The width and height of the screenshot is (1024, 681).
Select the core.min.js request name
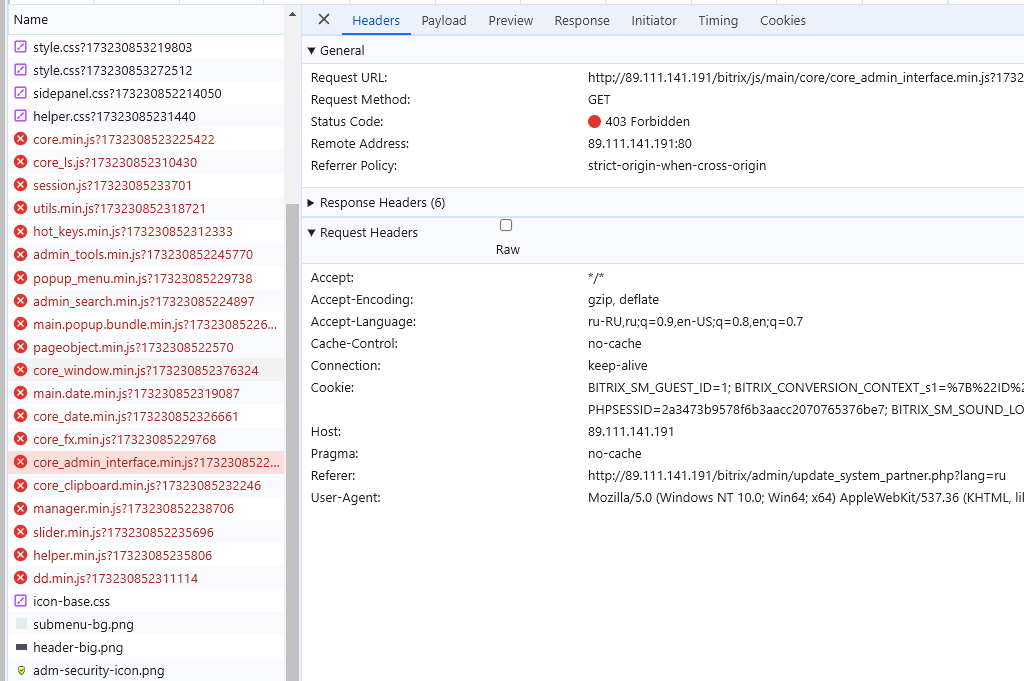point(123,139)
